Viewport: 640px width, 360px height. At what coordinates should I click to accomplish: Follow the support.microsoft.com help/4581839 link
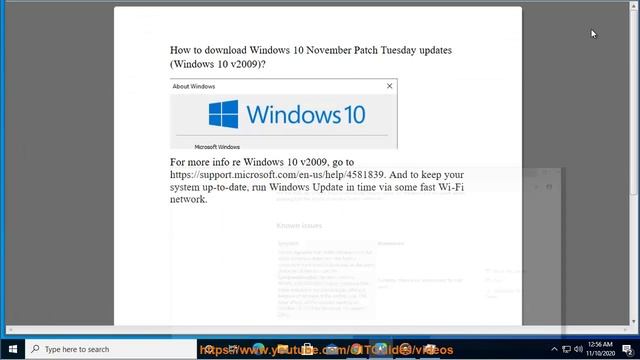coord(277,175)
